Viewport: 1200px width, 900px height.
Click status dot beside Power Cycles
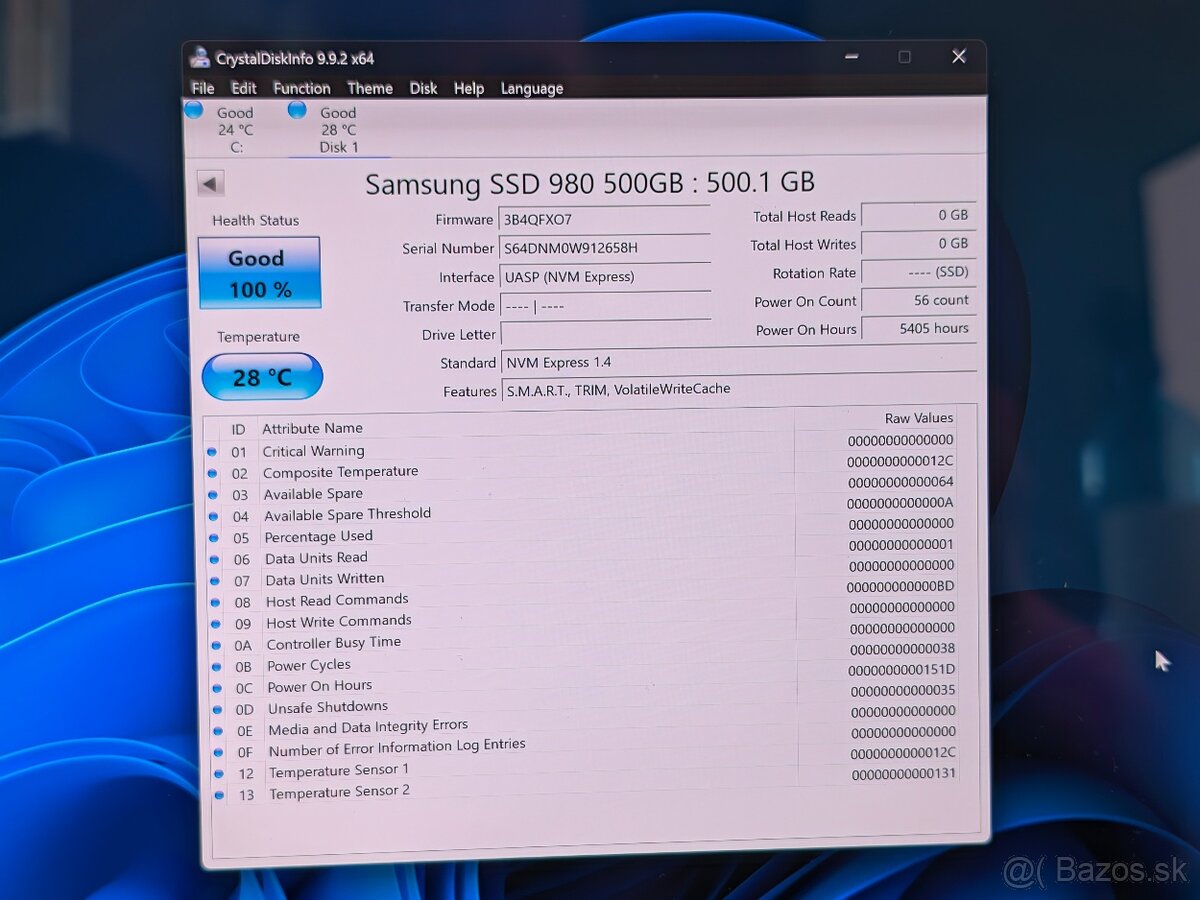pos(215,667)
